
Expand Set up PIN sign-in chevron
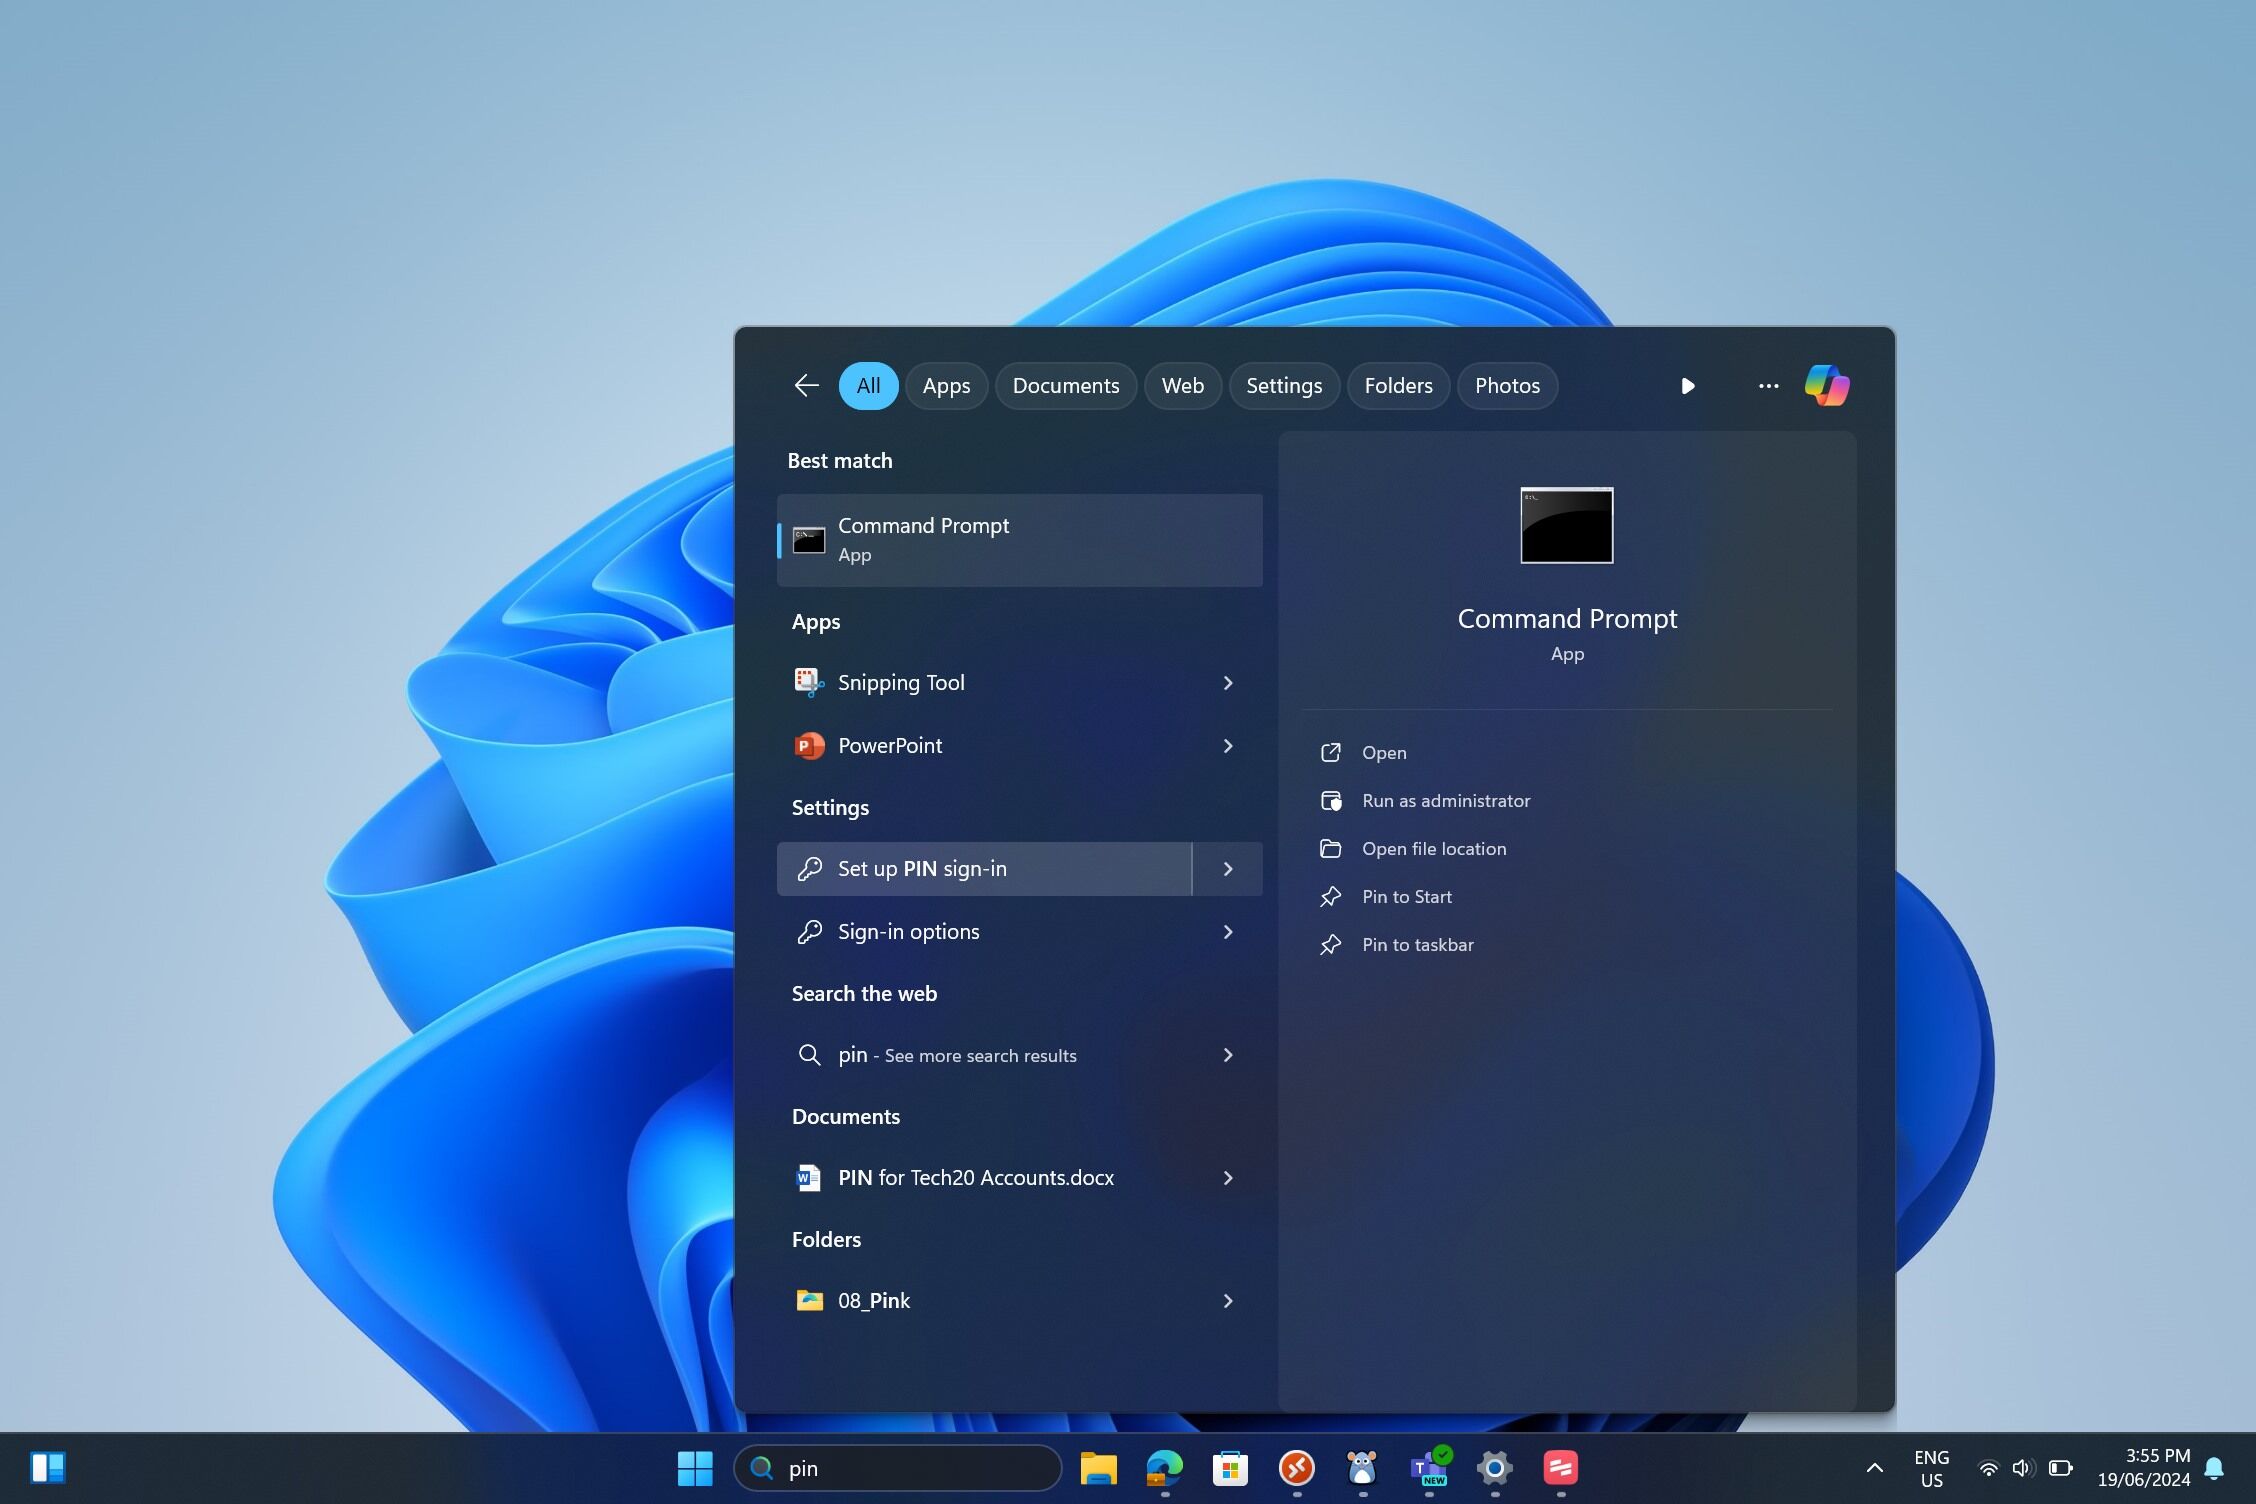(1228, 869)
